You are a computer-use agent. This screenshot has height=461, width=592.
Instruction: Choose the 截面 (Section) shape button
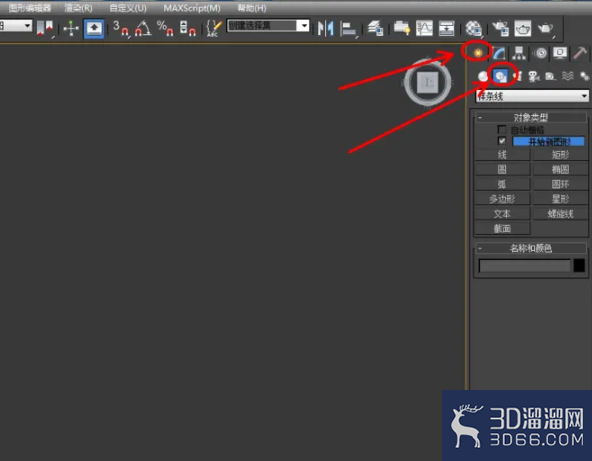coord(502,228)
